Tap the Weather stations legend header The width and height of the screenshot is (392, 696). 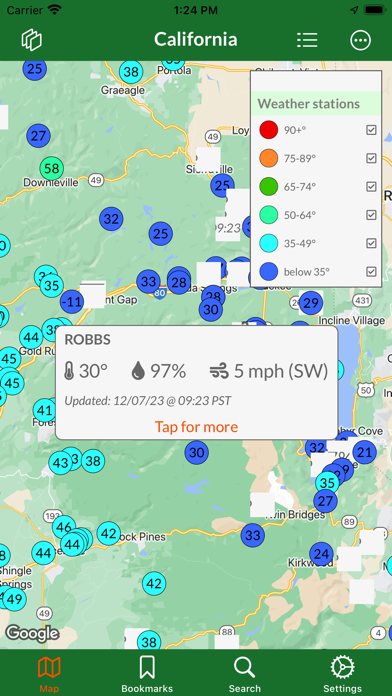click(x=316, y=104)
